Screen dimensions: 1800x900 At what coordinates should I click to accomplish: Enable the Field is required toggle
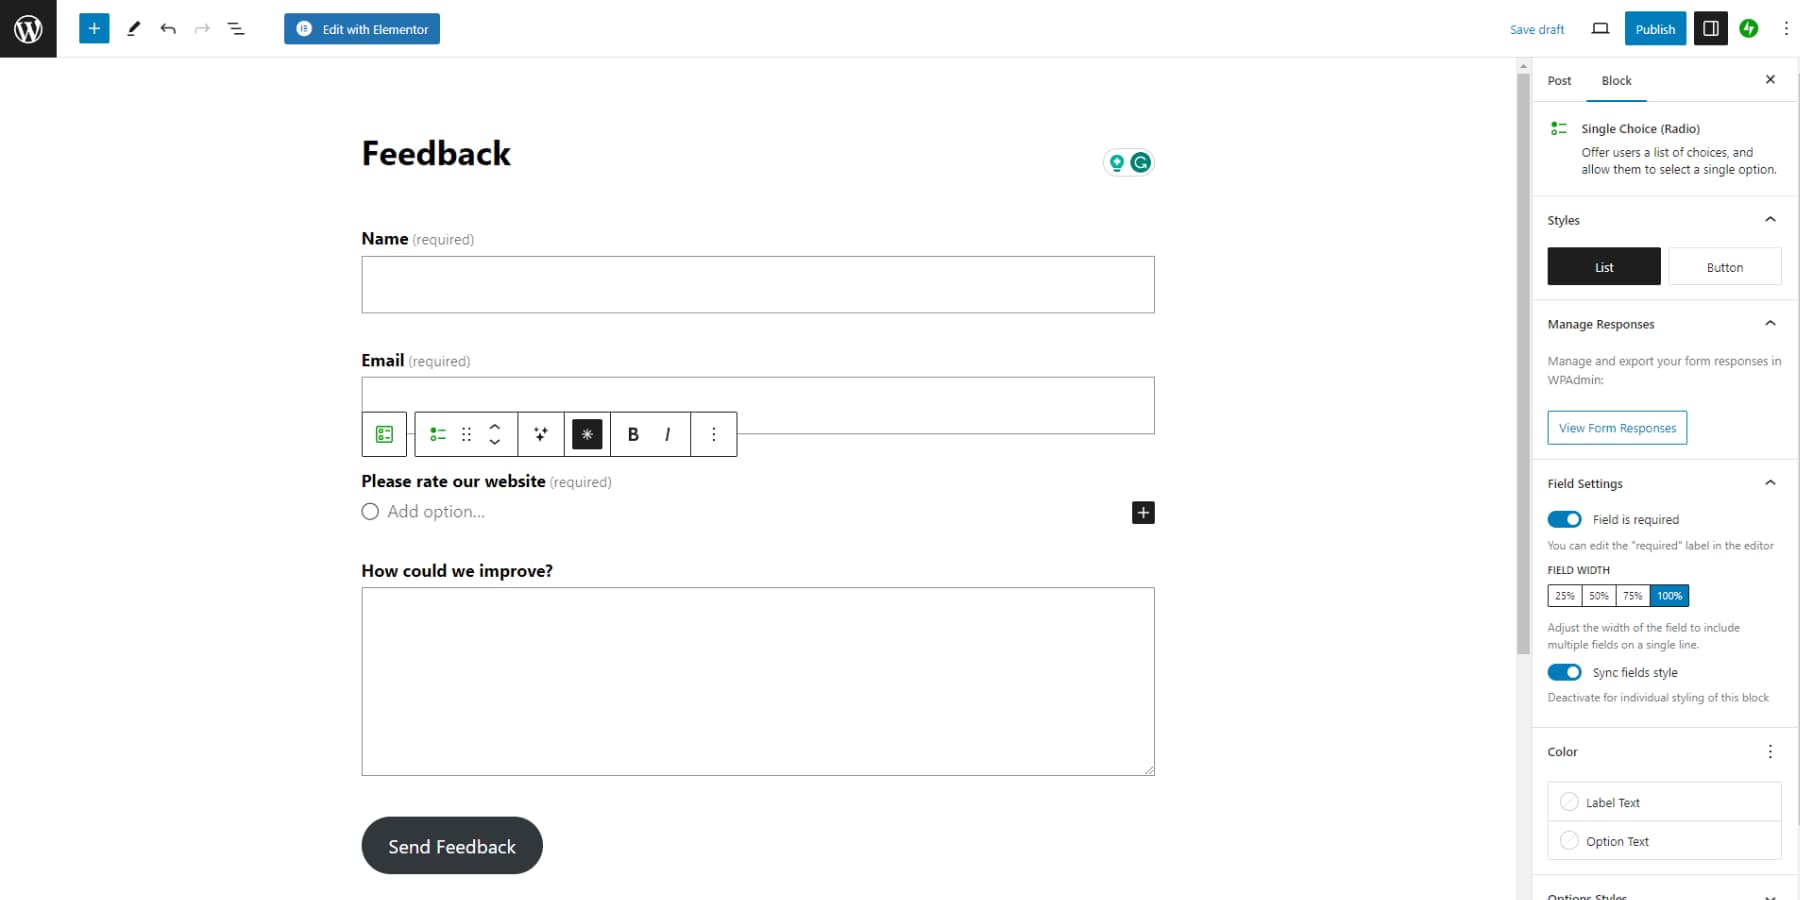[x=1563, y=519]
